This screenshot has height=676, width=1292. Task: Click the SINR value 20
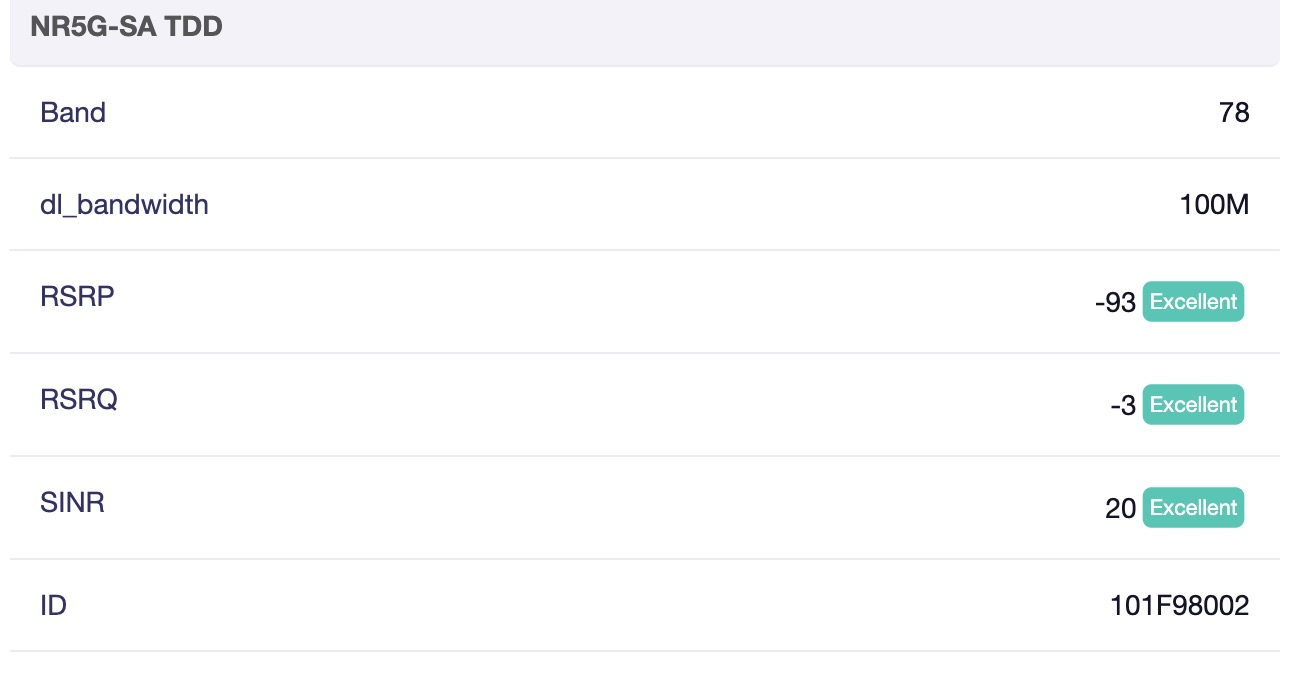pos(1120,509)
